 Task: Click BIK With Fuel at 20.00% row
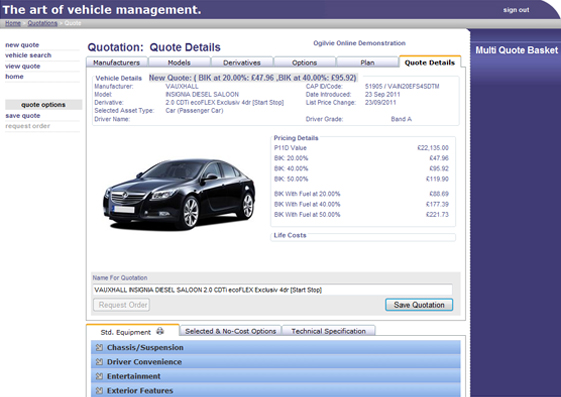pos(361,194)
